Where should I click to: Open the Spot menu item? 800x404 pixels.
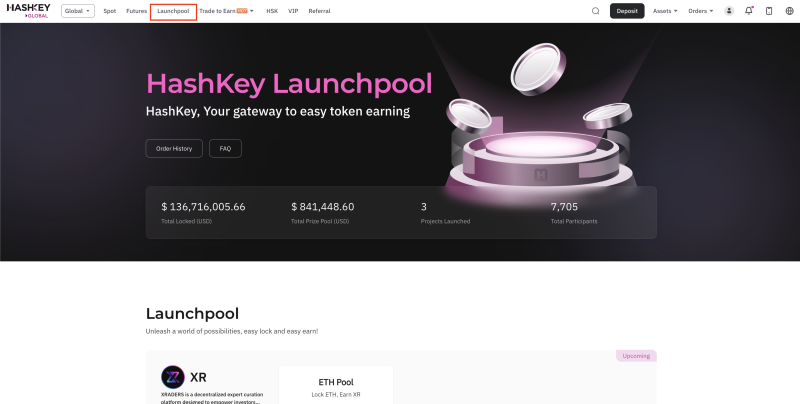click(110, 11)
